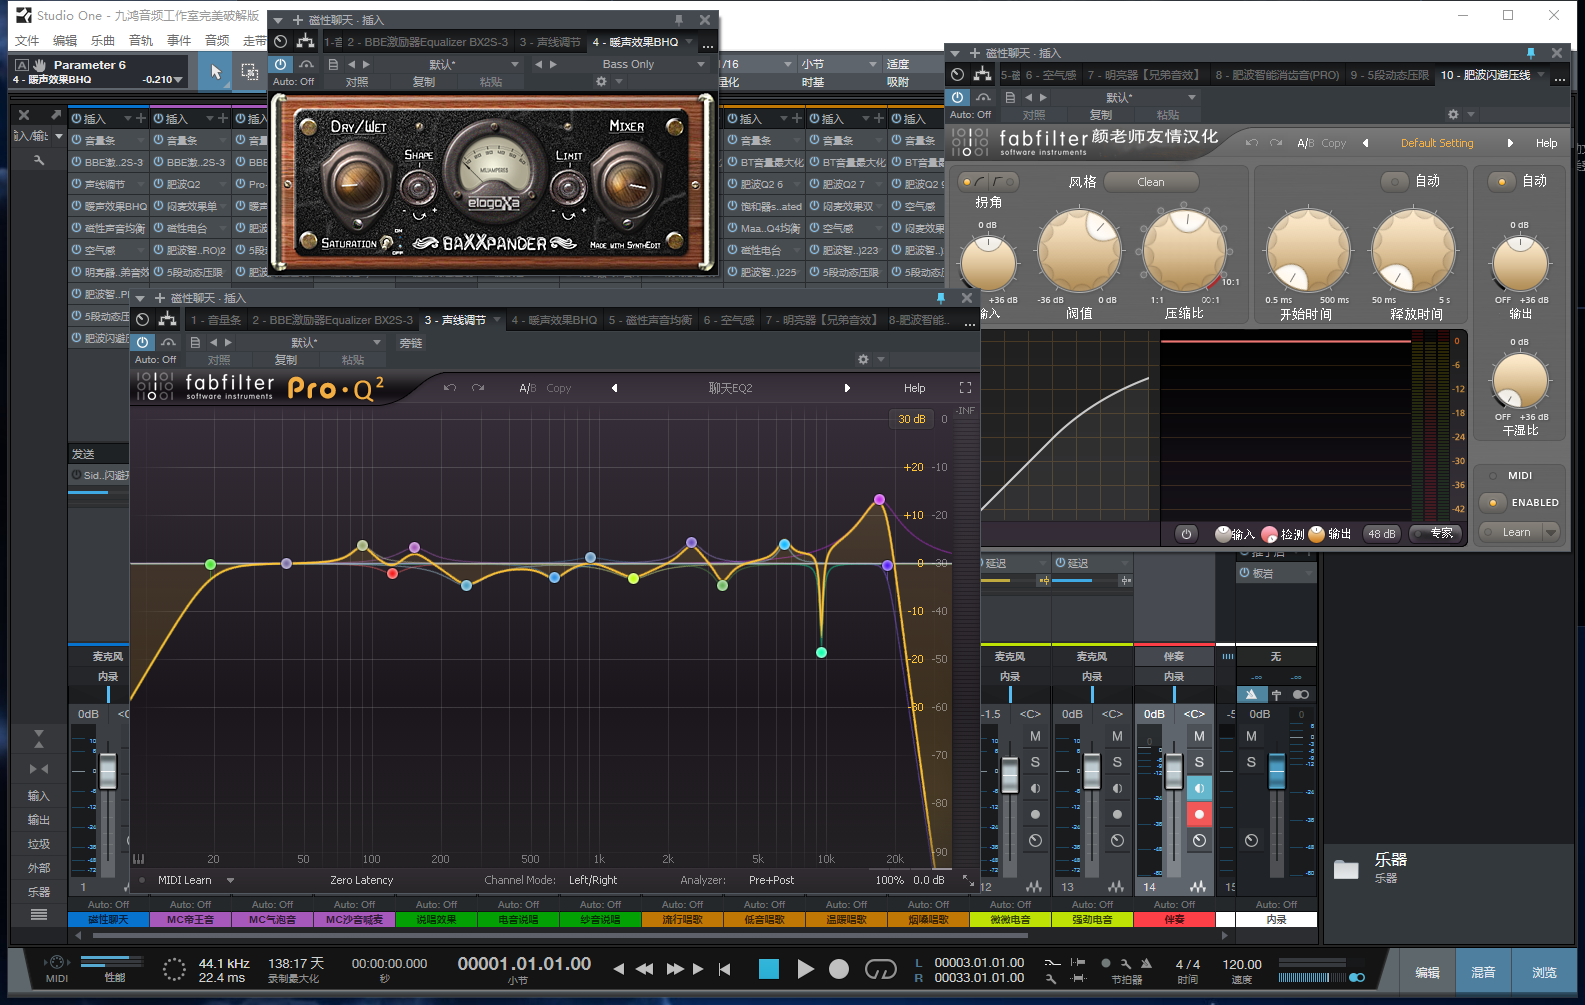The image size is (1585, 1005).
Task: Open Channel Mode Left/Right dropdown
Action: point(592,880)
